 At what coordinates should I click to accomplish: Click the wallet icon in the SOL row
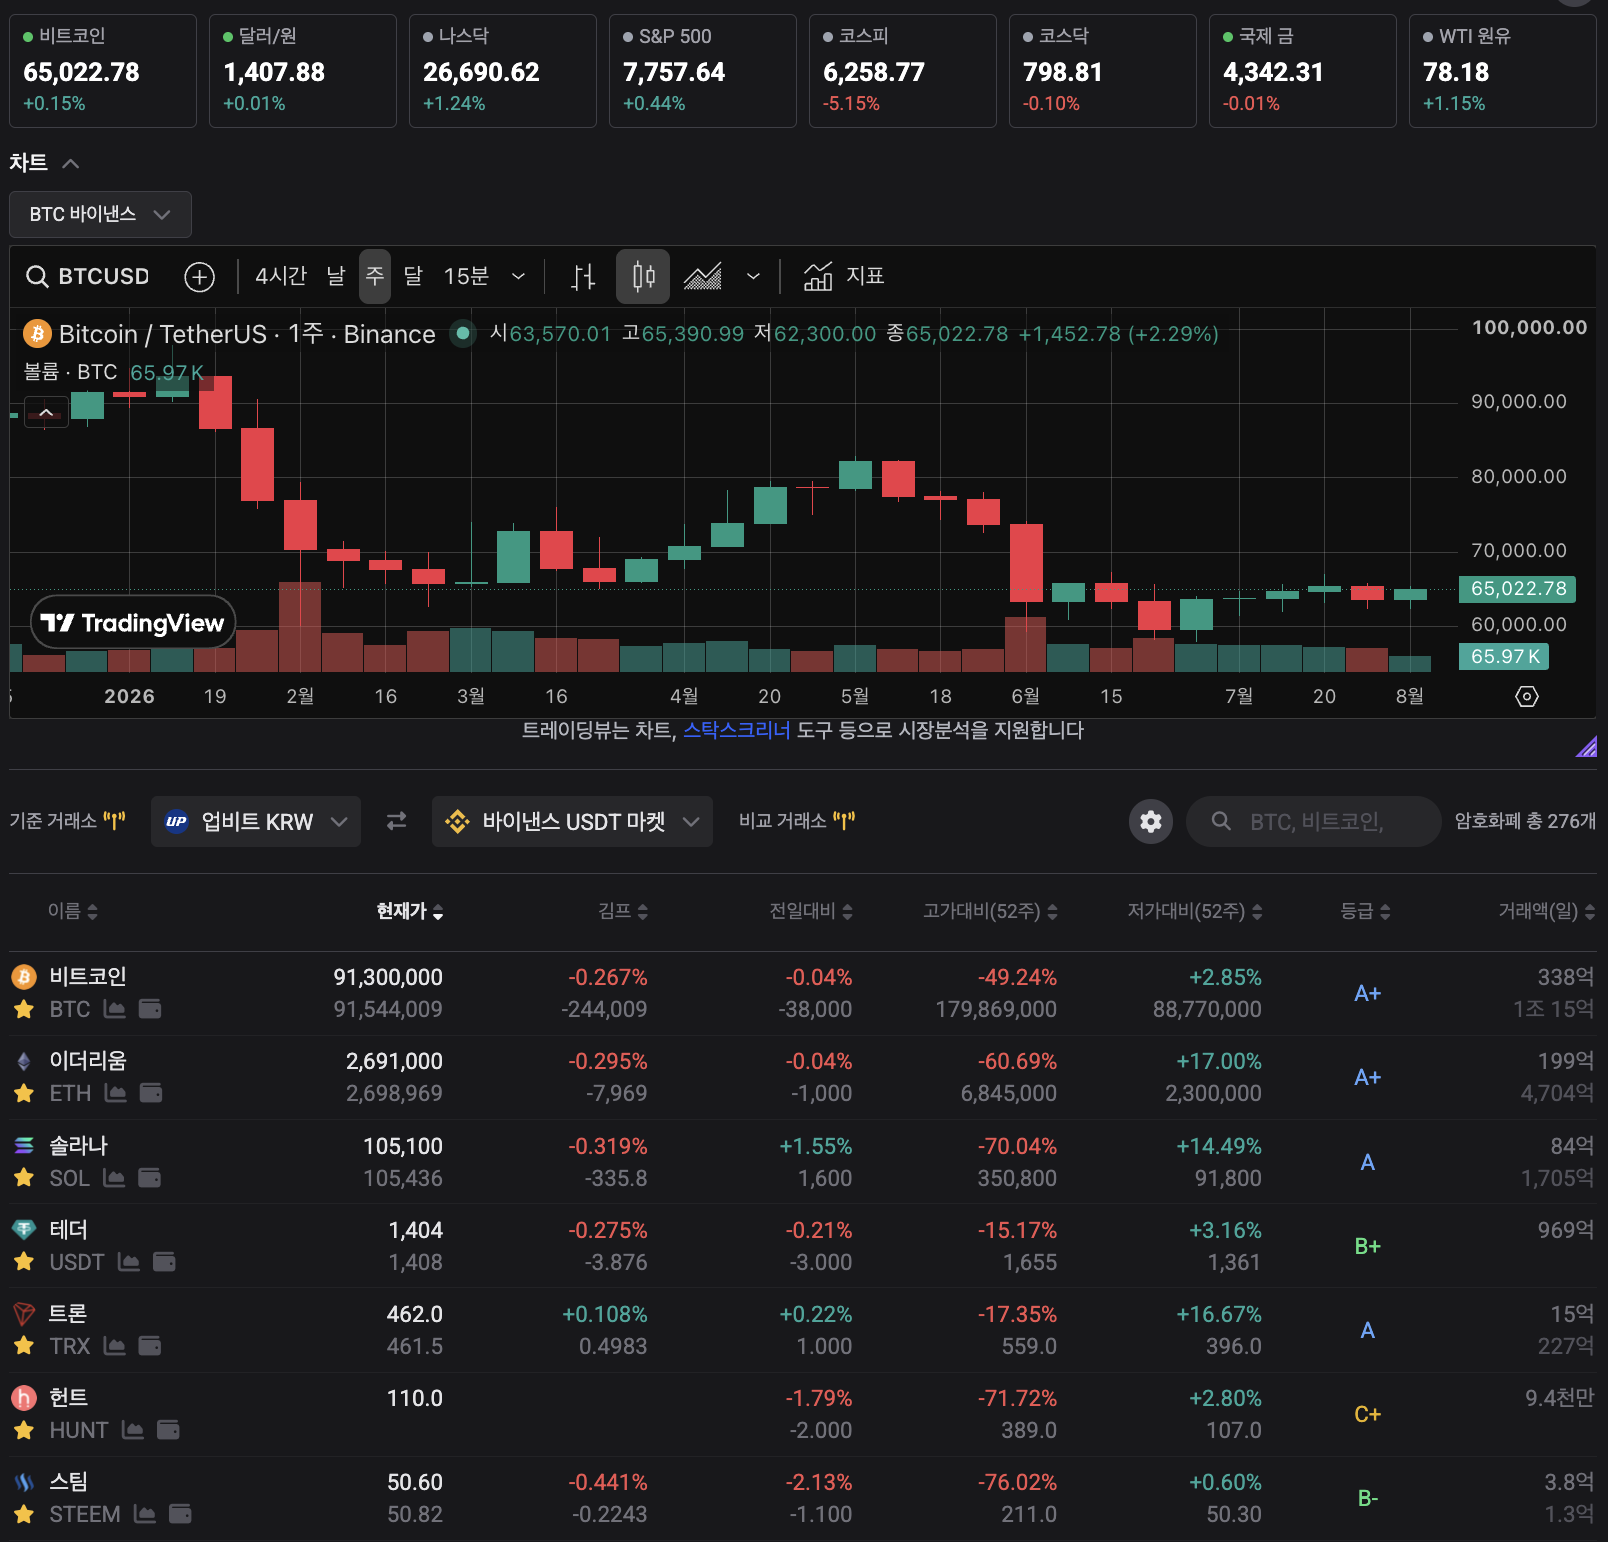click(149, 1178)
